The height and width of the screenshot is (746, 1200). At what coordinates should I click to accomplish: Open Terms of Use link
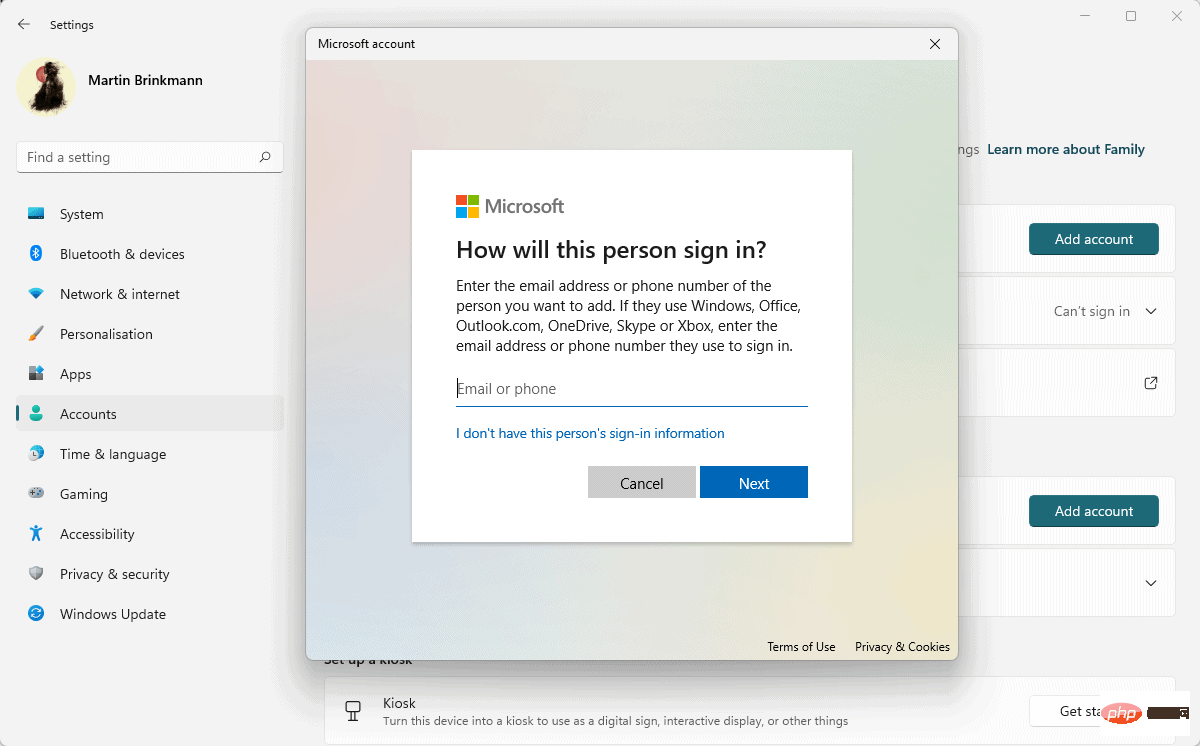point(801,647)
